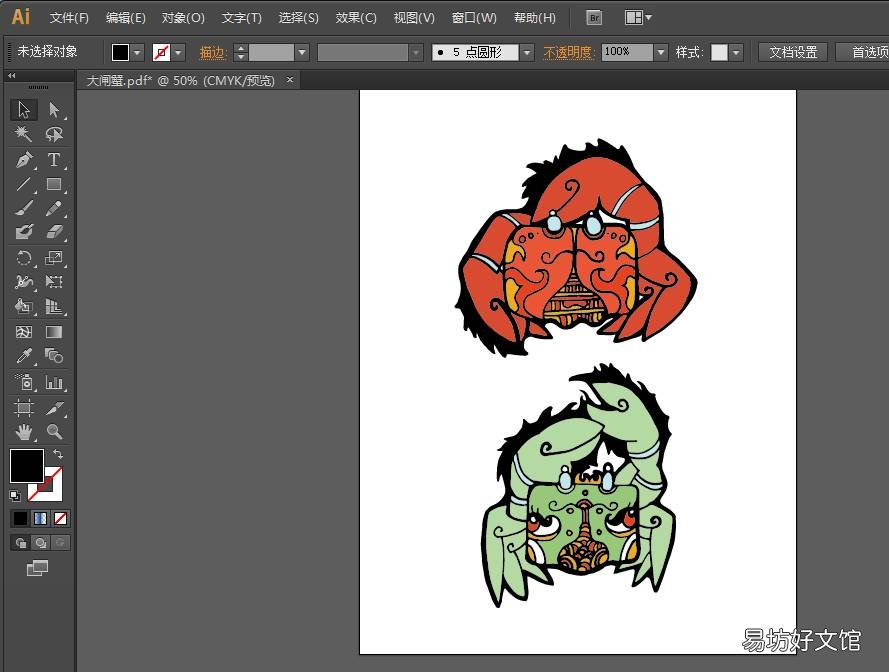
Task: Enable Draw Normal mode
Action: (x=21, y=543)
